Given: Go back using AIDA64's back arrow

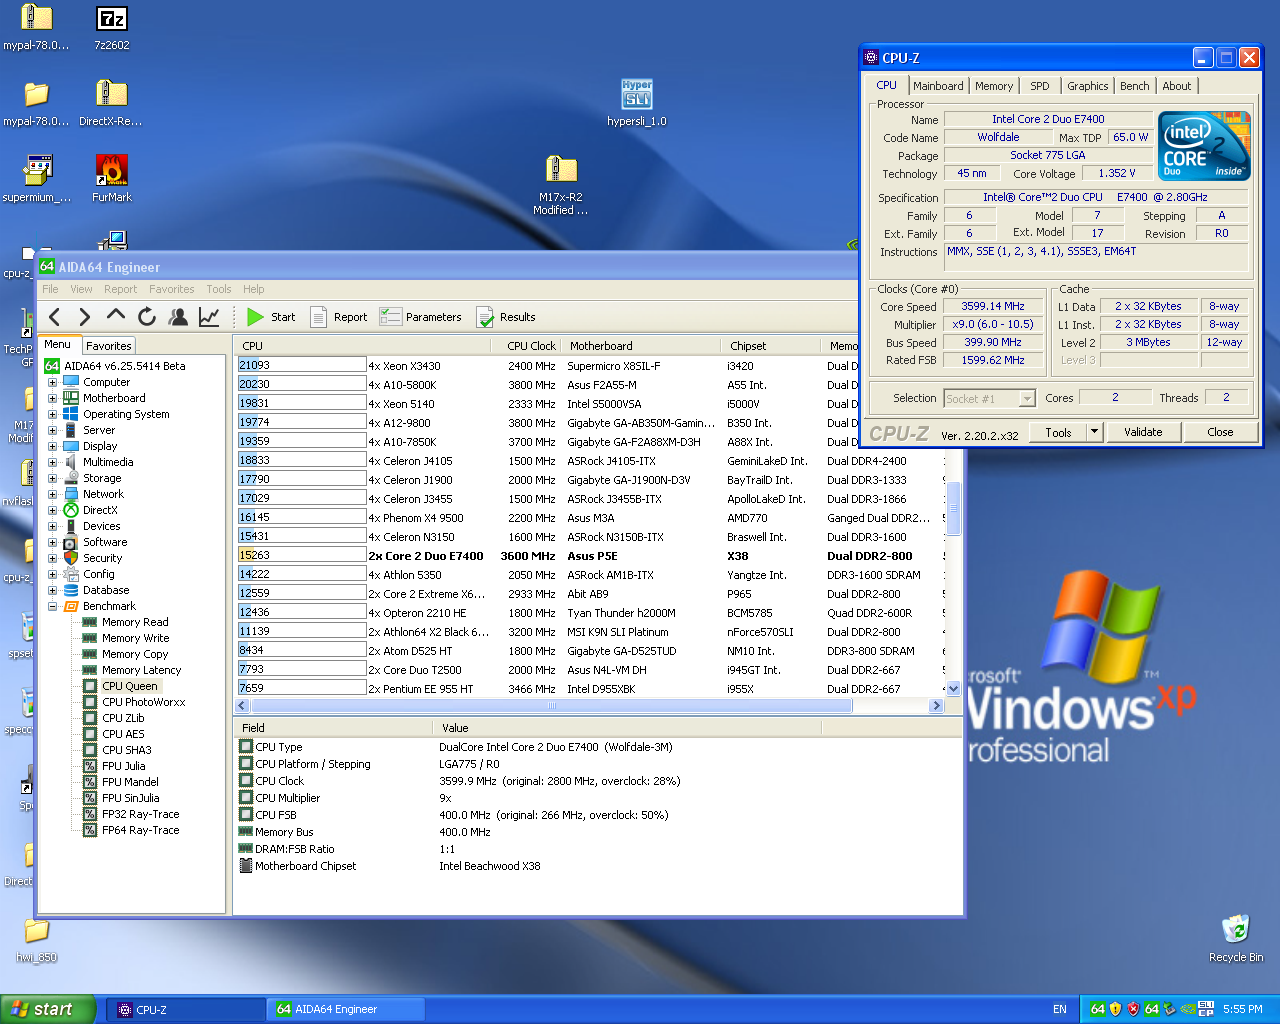Looking at the screenshot, I should [55, 317].
